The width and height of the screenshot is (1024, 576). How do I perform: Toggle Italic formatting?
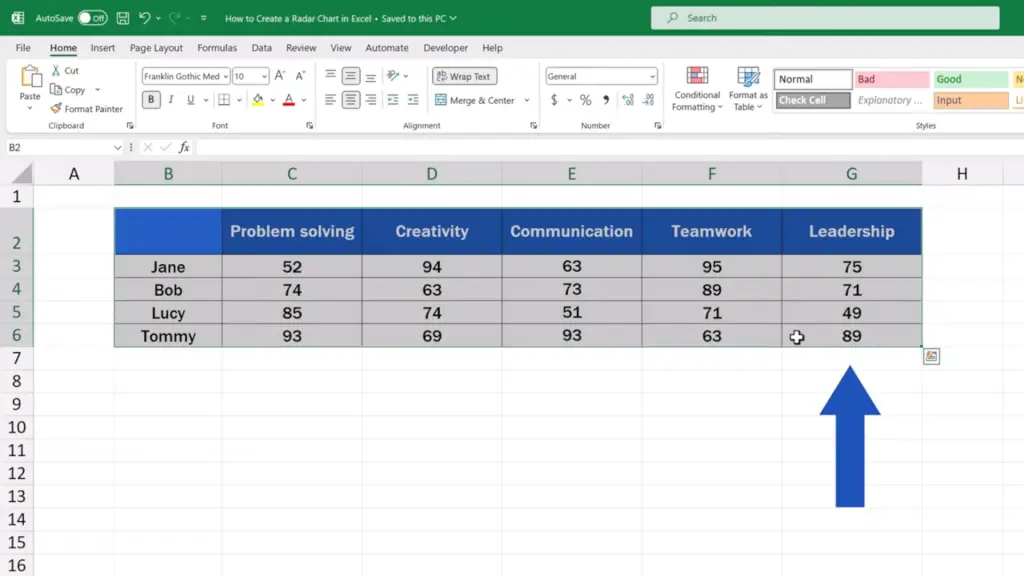[x=171, y=100]
